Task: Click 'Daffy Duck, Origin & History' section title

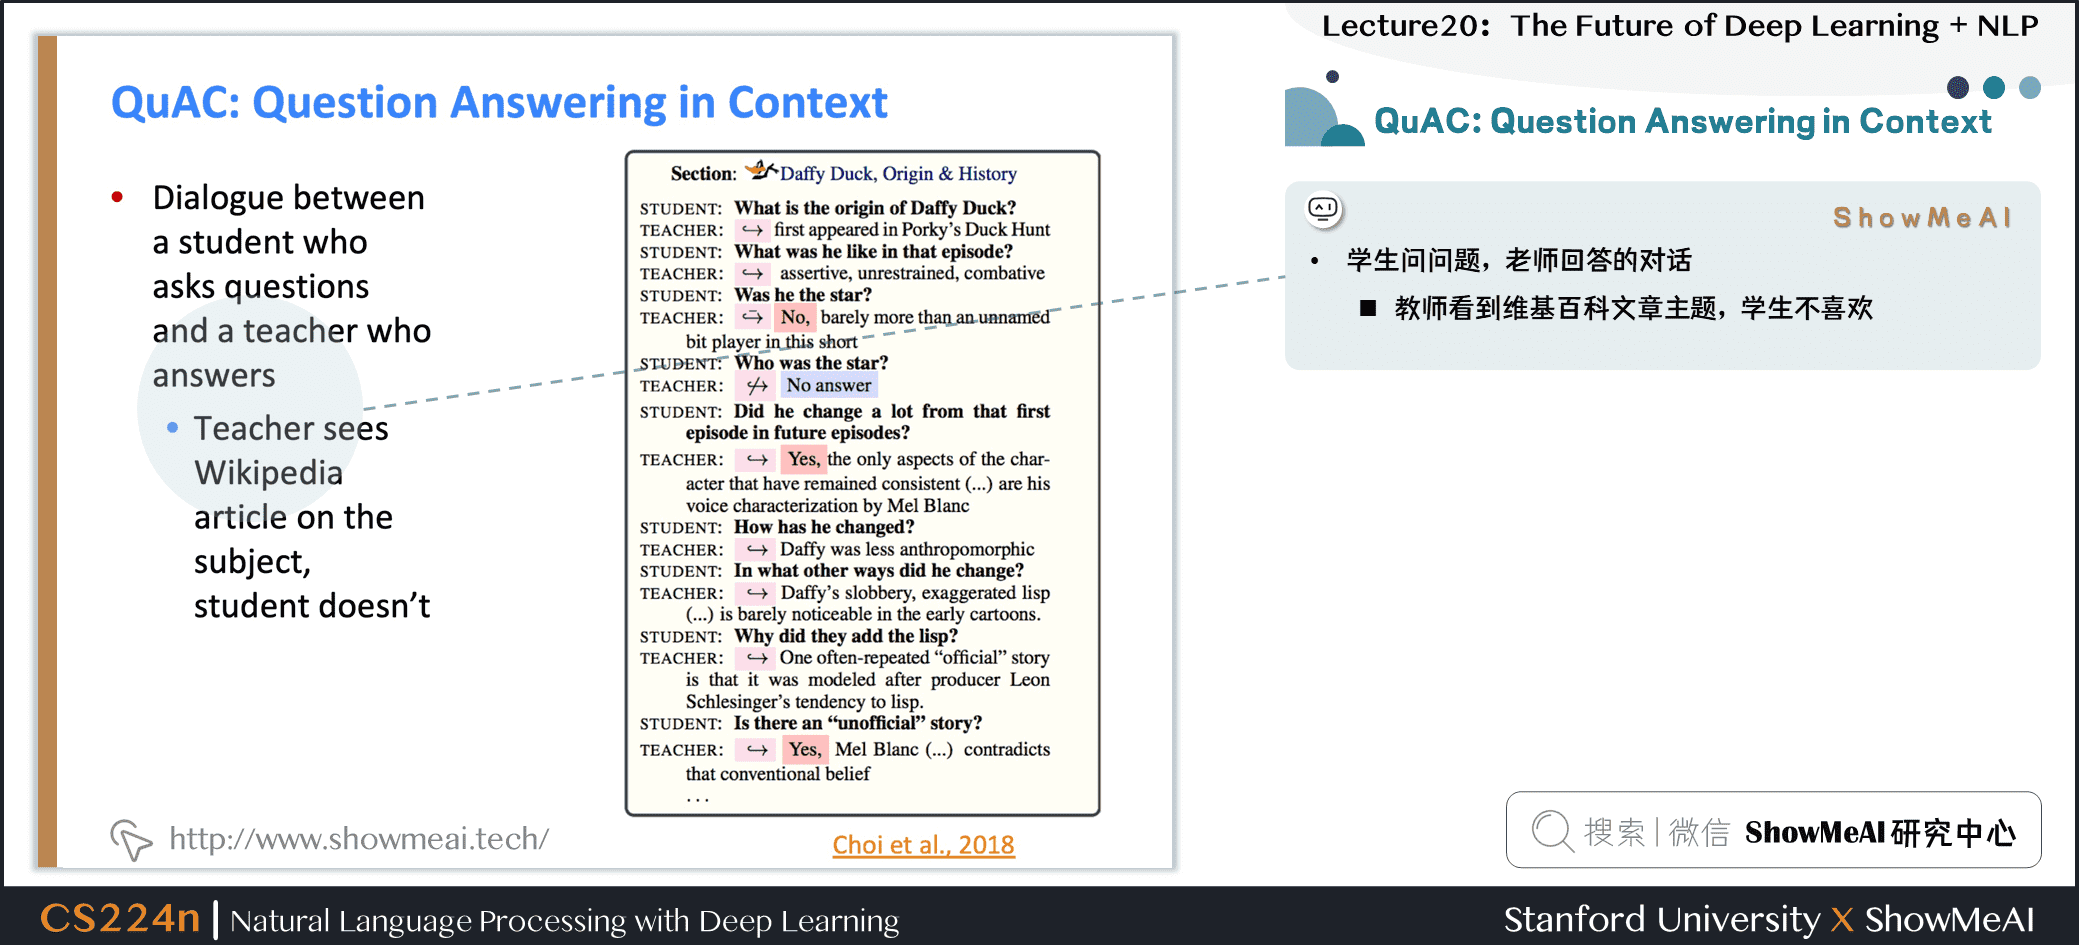Action: pos(898,174)
